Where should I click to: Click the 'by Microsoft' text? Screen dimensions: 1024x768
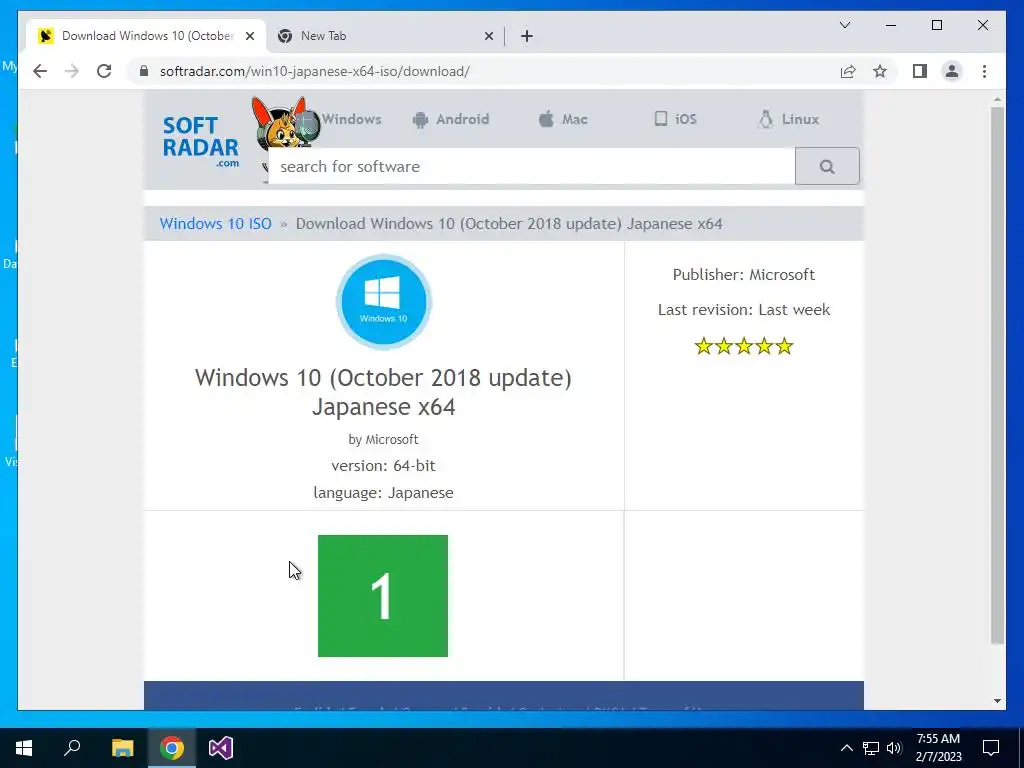point(383,440)
